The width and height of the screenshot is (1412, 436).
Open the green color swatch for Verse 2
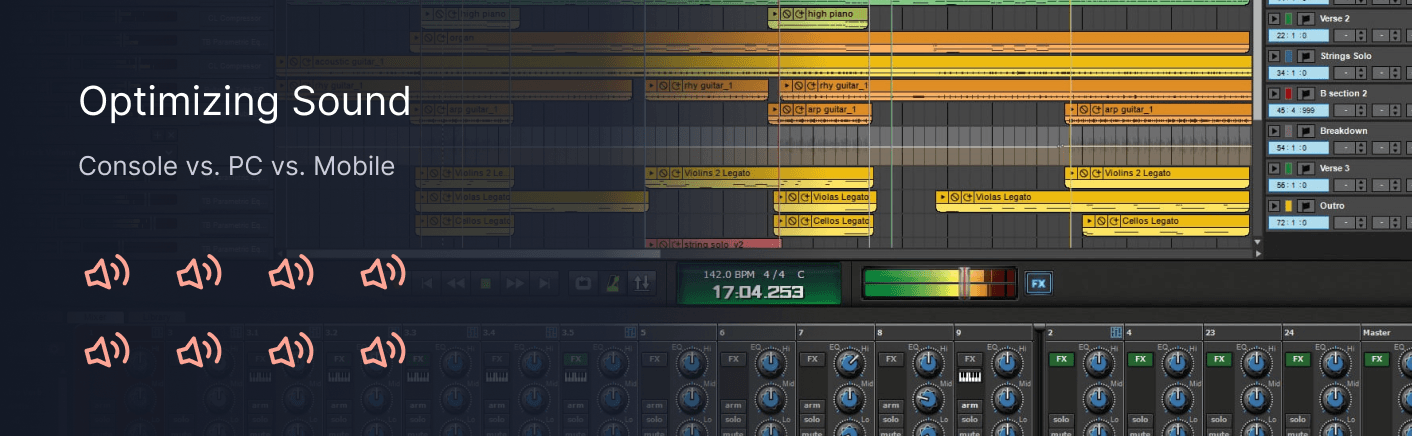click(x=1289, y=19)
